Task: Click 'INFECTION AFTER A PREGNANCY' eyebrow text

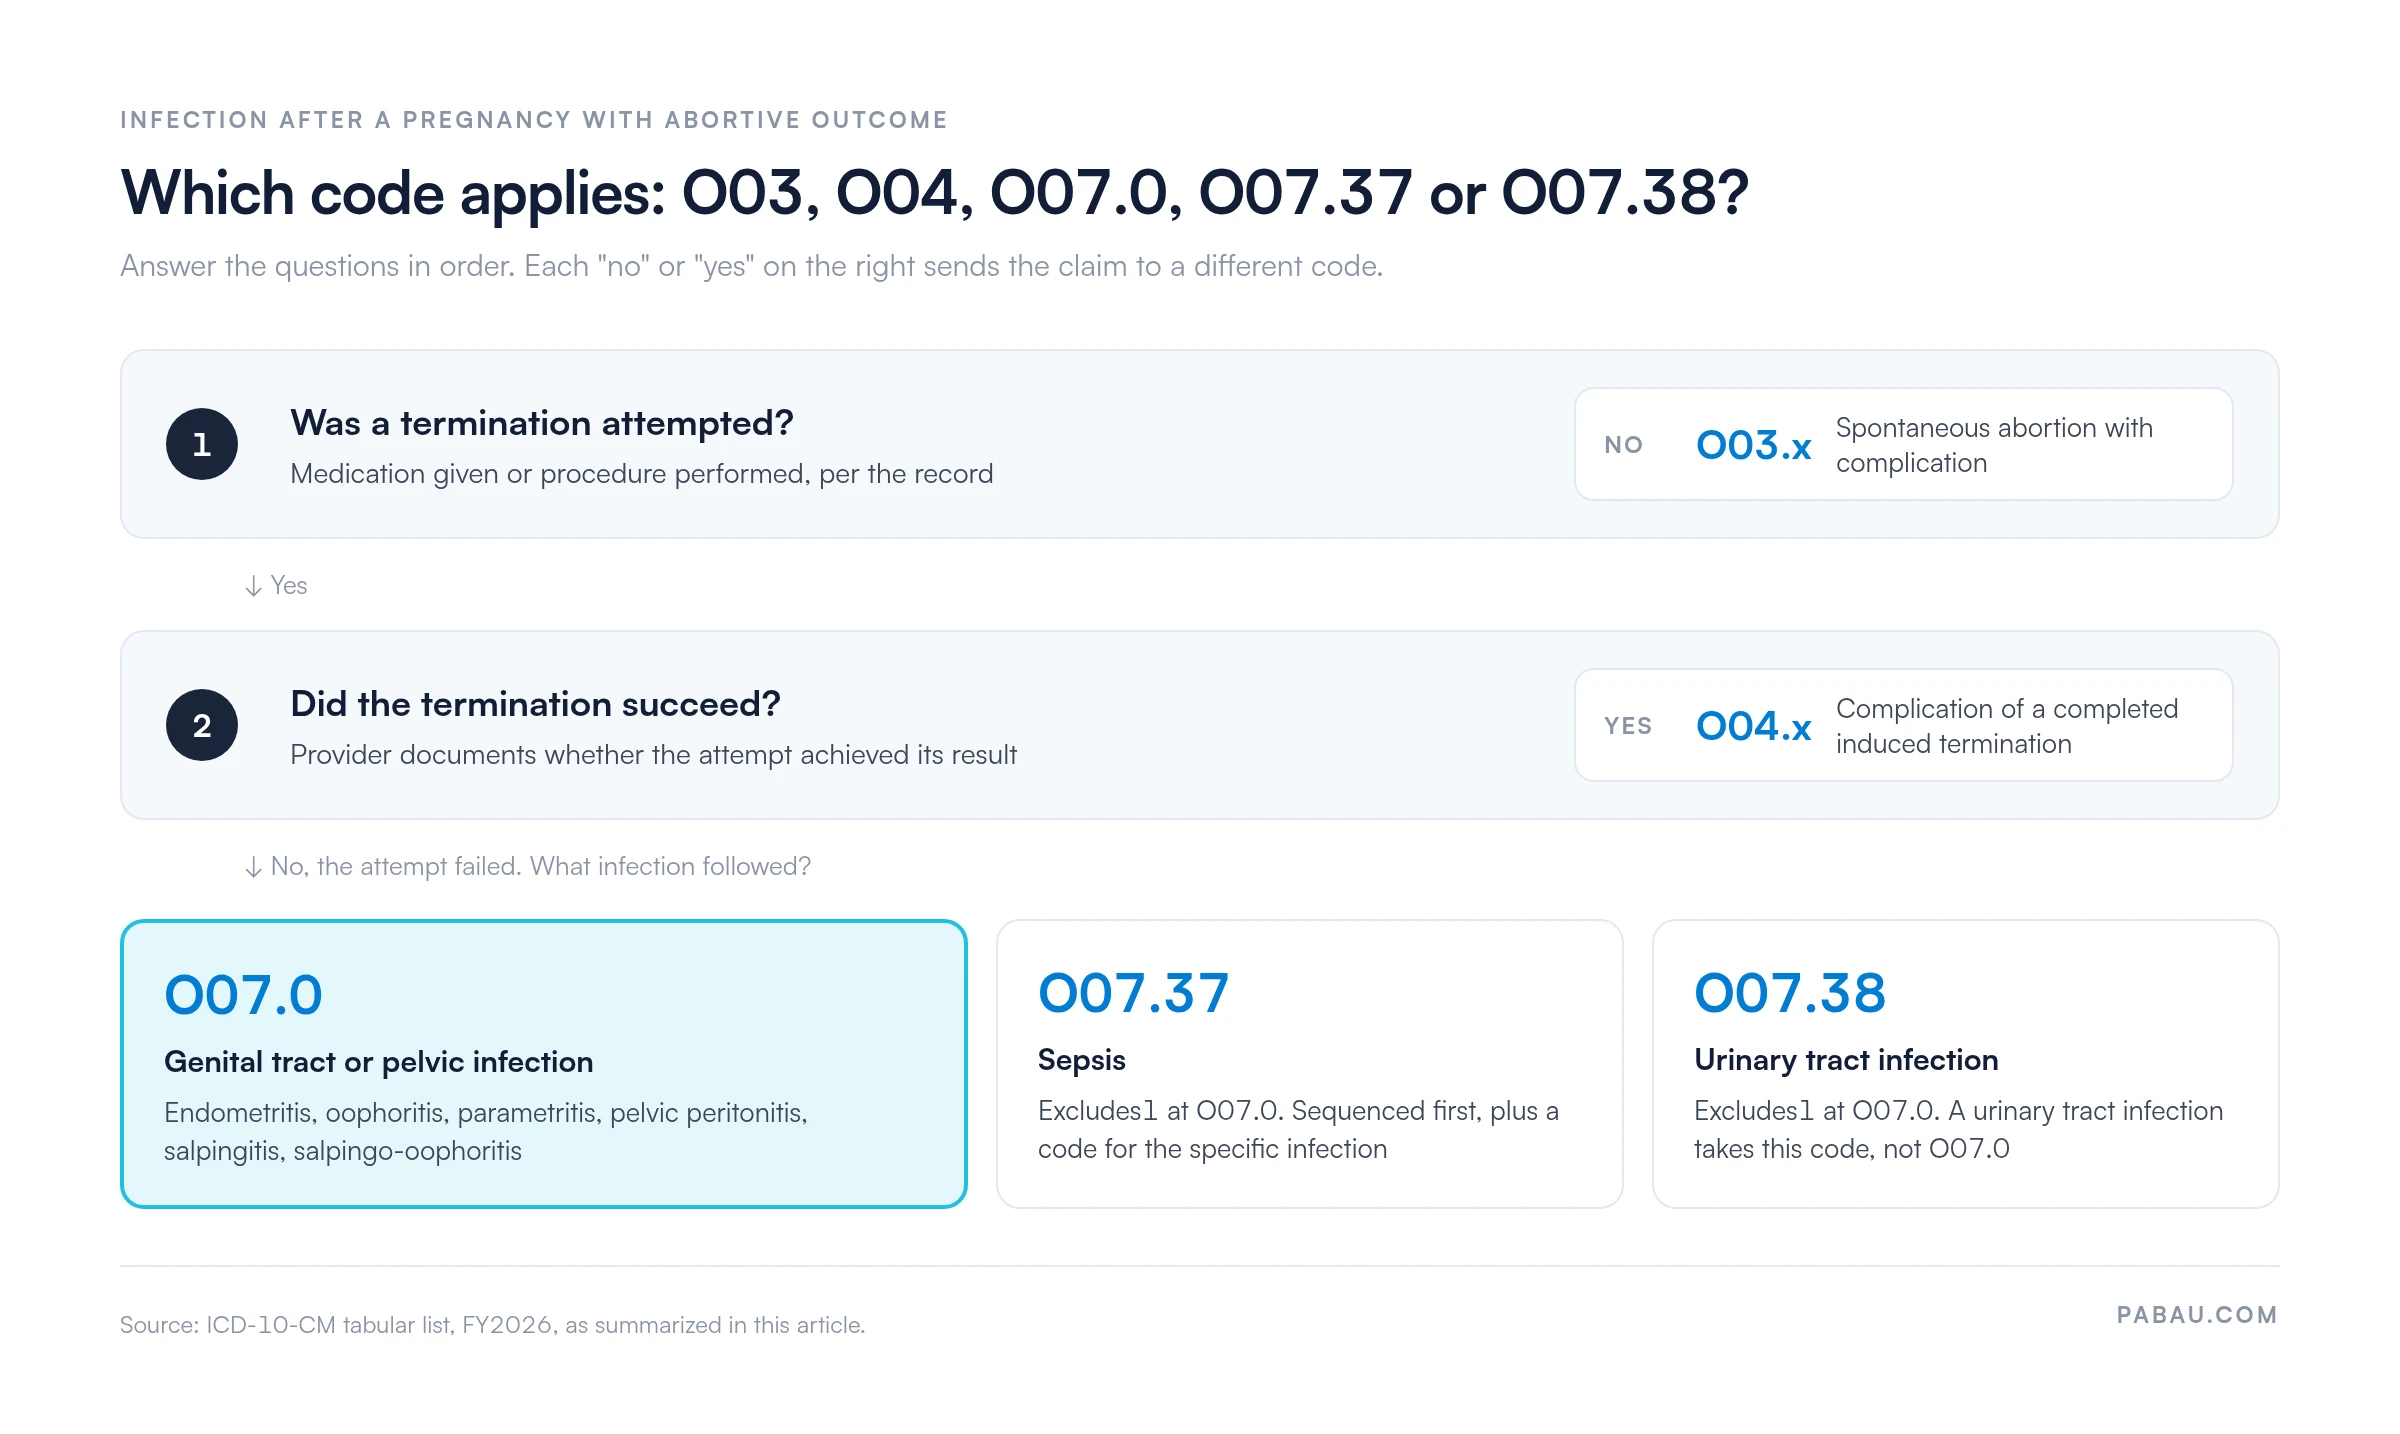Action: [x=534, y=120]
